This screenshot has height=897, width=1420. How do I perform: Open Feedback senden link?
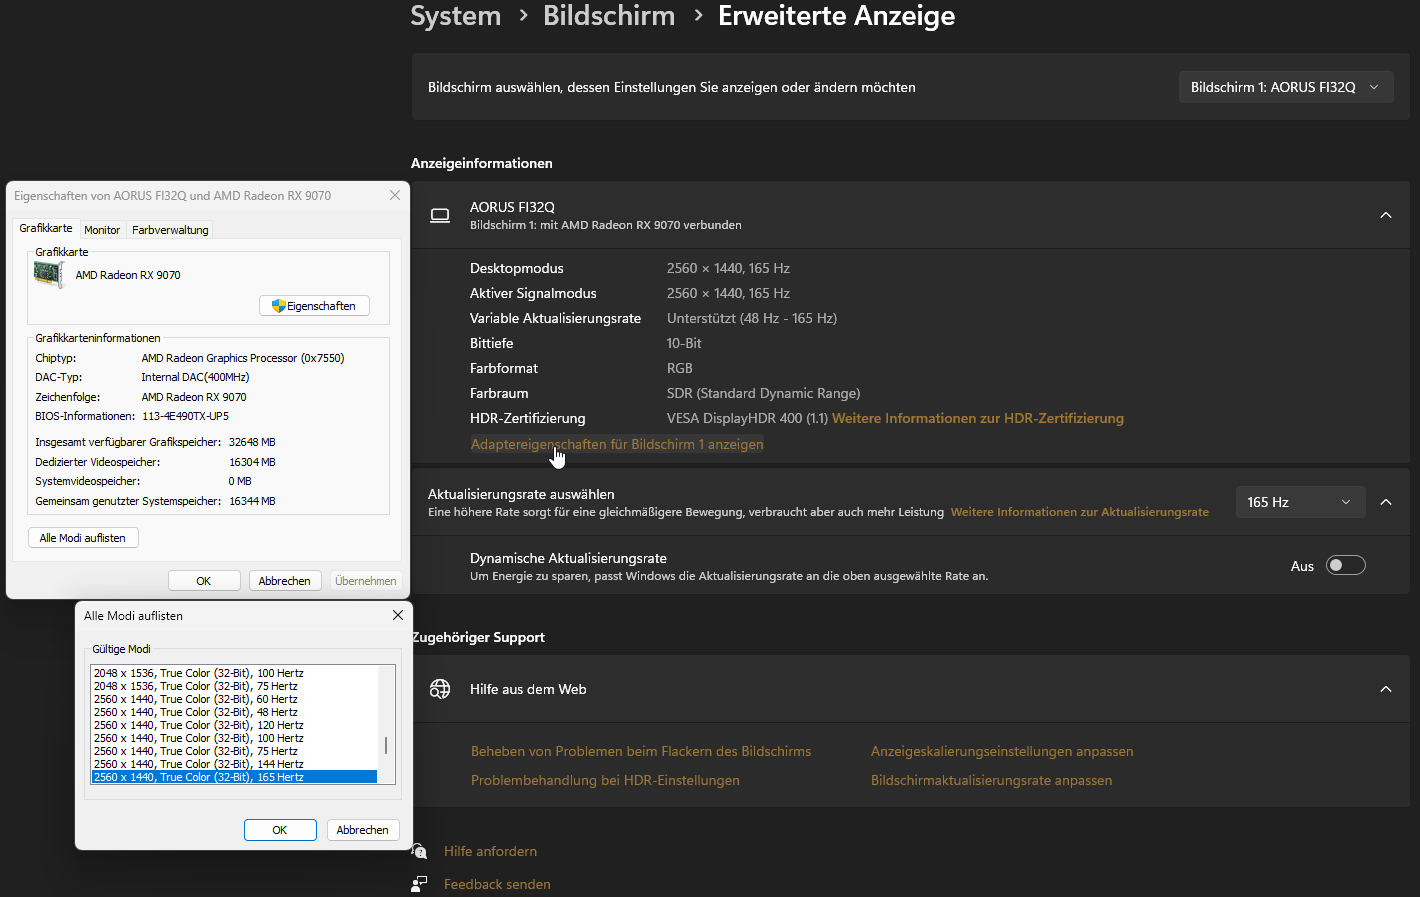(x=497, y=884)
